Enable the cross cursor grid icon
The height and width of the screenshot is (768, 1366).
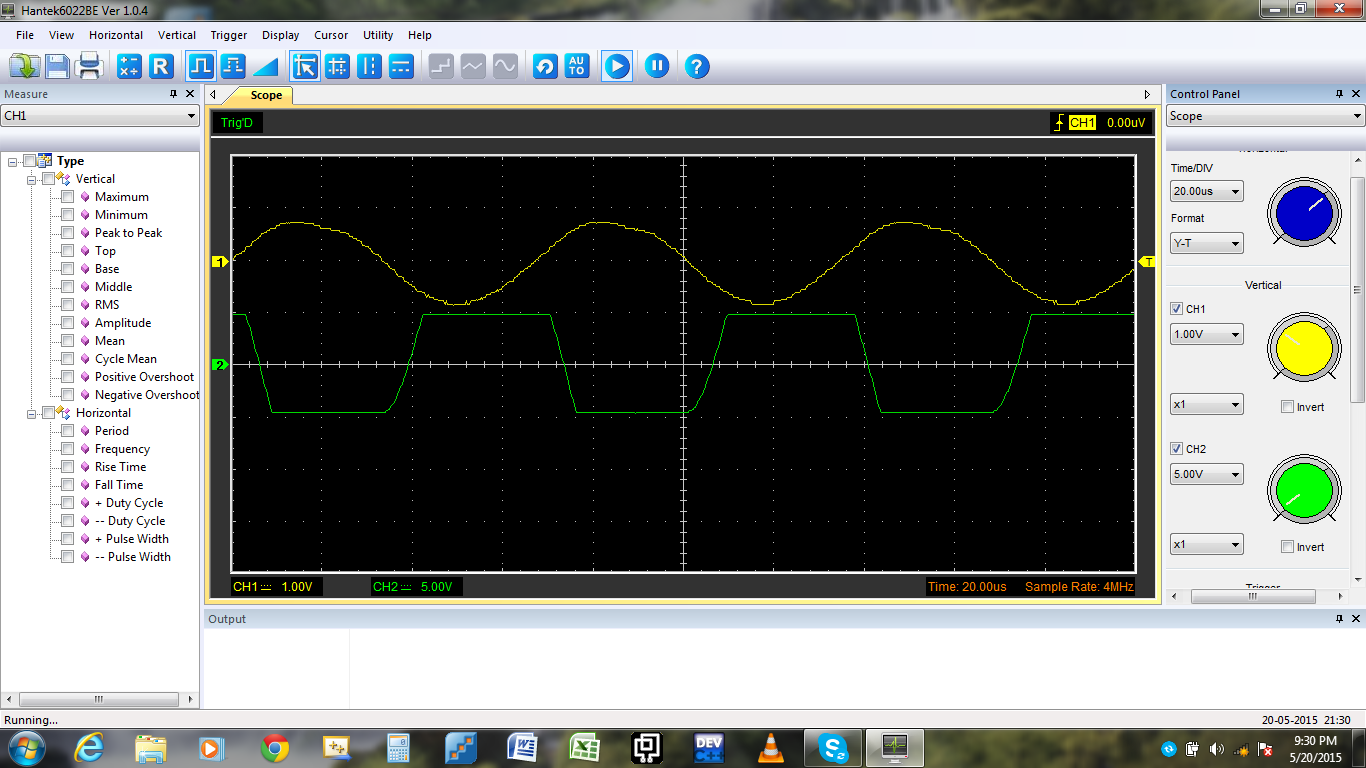point(338,67)
